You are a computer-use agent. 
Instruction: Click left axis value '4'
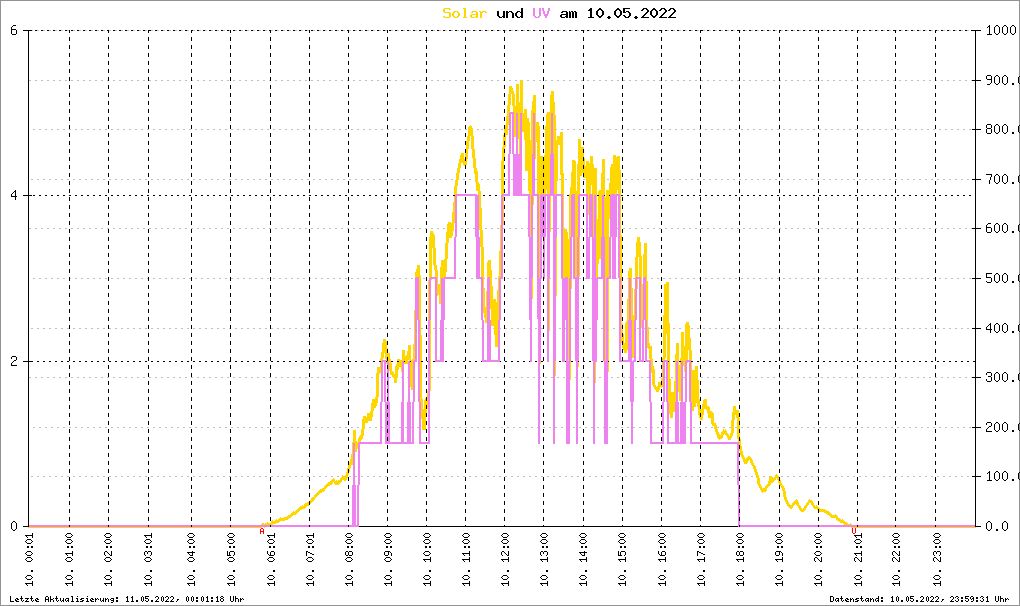pyautogui.click(x=14, y=195)
